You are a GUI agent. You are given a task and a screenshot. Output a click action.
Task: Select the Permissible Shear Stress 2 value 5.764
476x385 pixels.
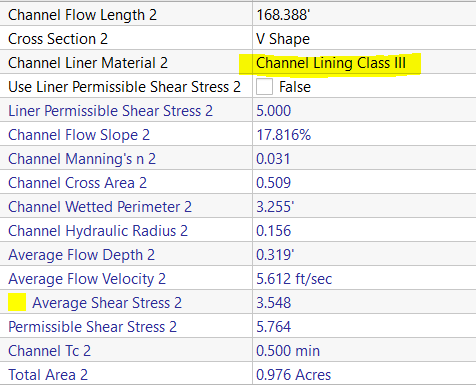(274, 327)
